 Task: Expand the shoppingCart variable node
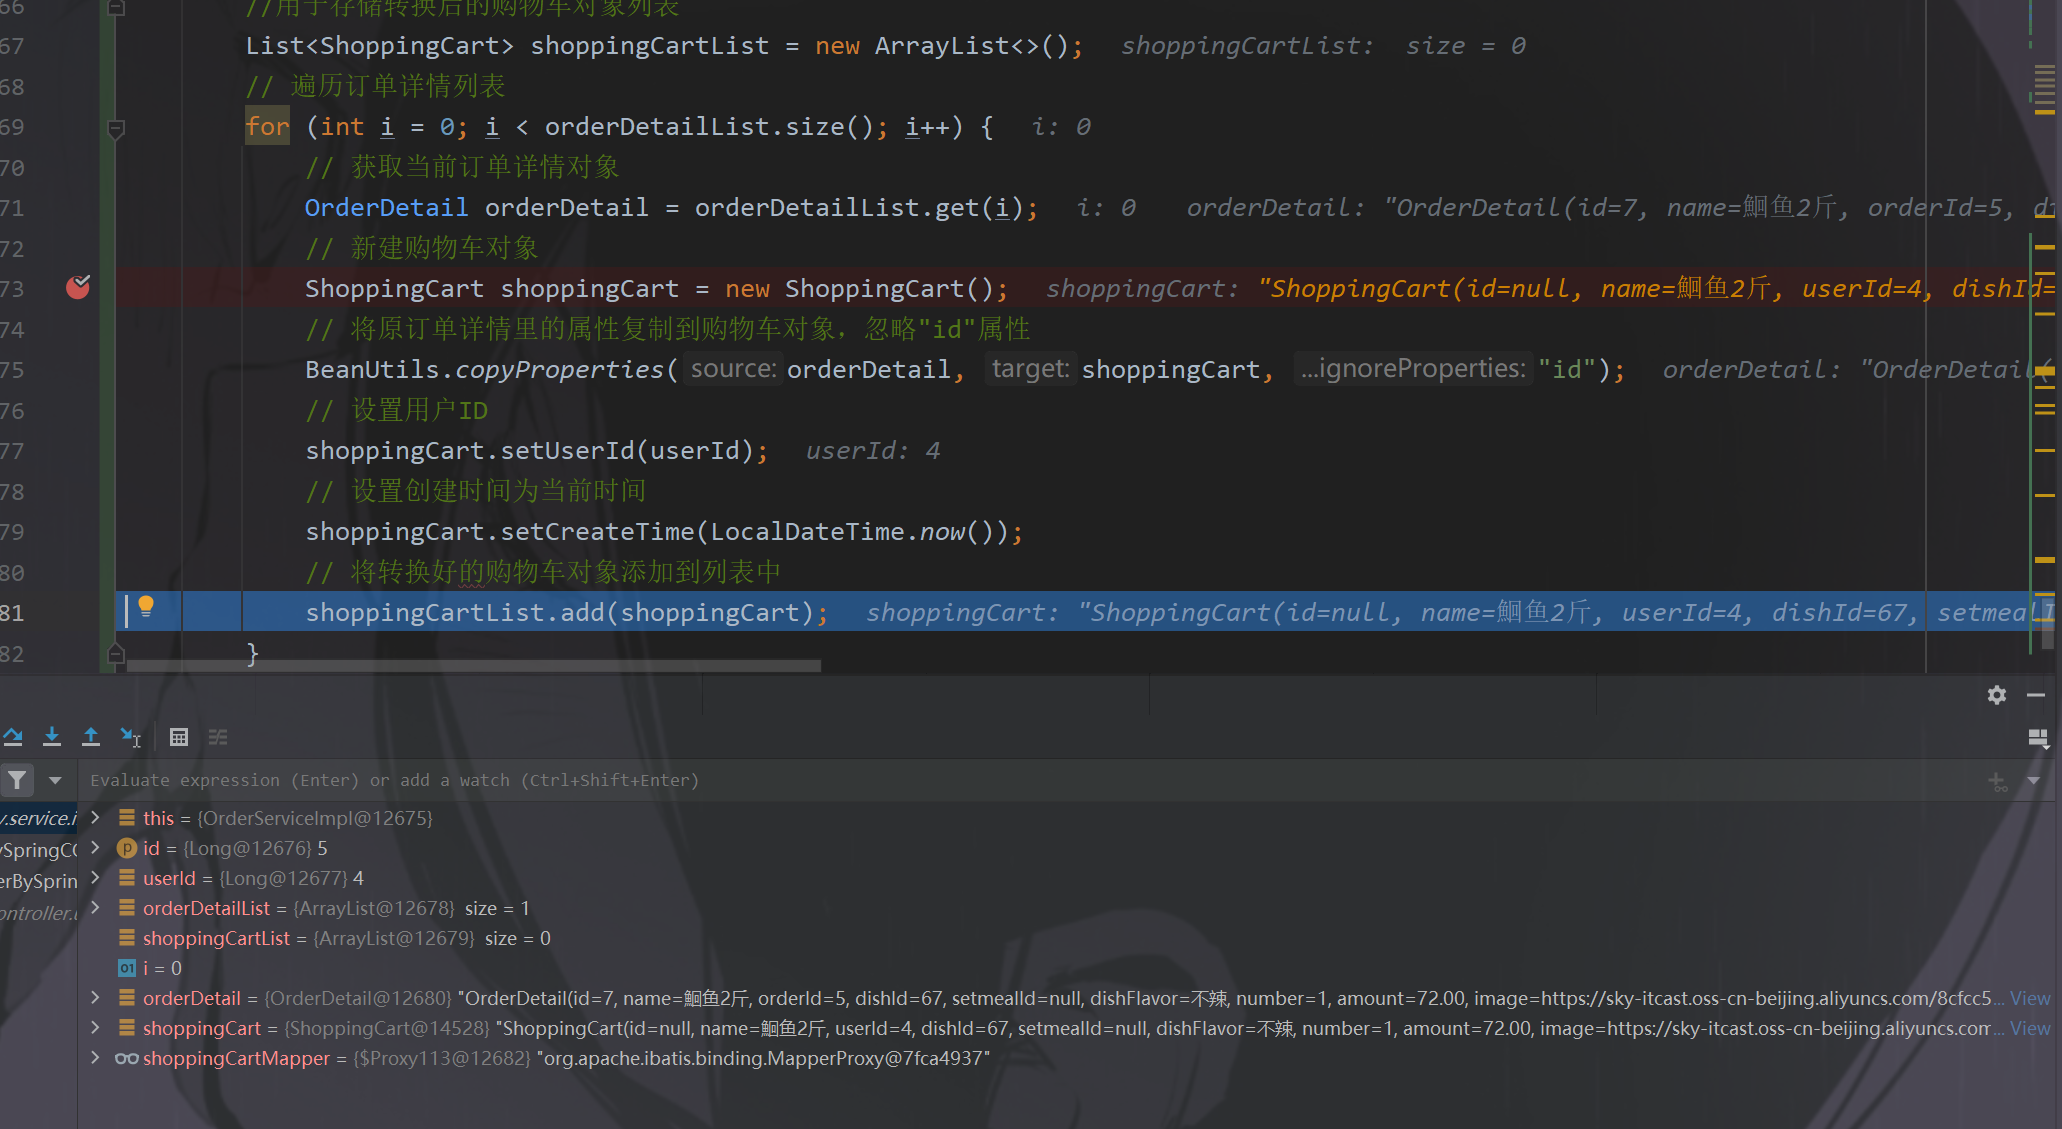[x=95, y=1028]
